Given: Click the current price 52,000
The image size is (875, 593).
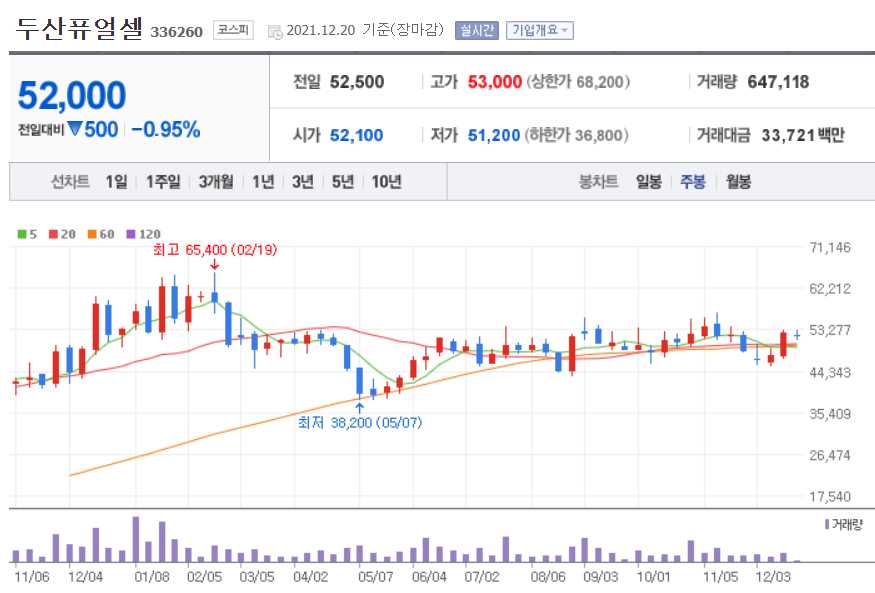Looking at the screenshot, I should click(72, 95).
